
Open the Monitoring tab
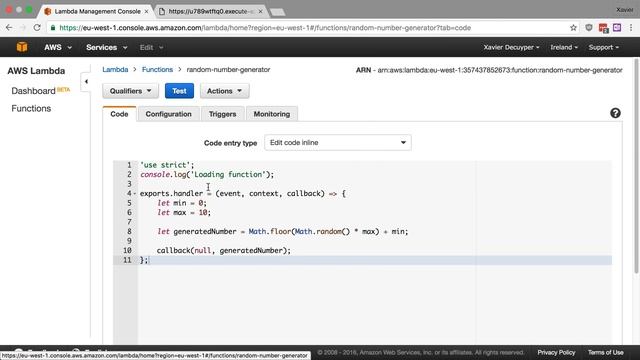point(271,114)
